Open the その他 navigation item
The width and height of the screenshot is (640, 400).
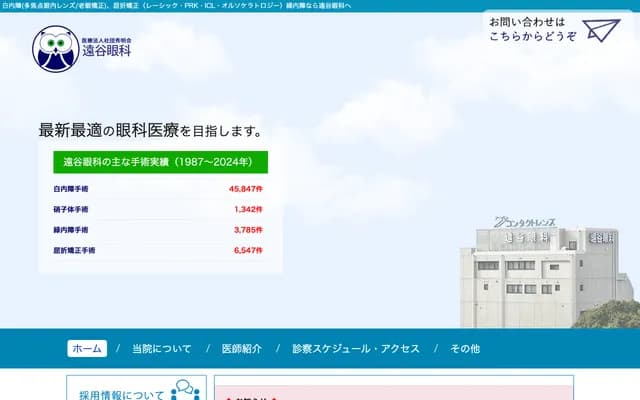(x=465, y=349)
